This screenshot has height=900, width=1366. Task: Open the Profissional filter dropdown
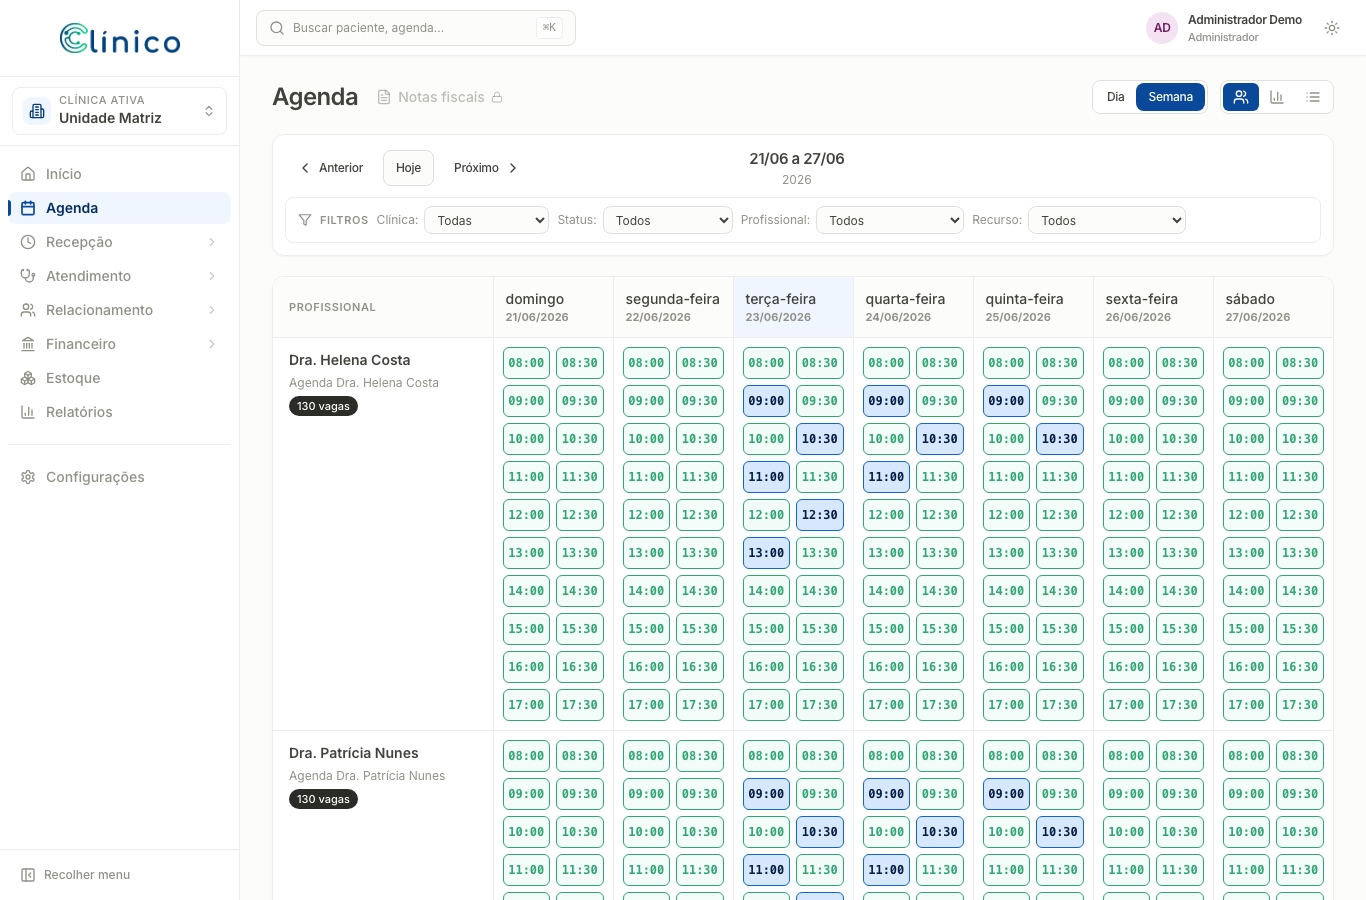click(x=890, y=220)
